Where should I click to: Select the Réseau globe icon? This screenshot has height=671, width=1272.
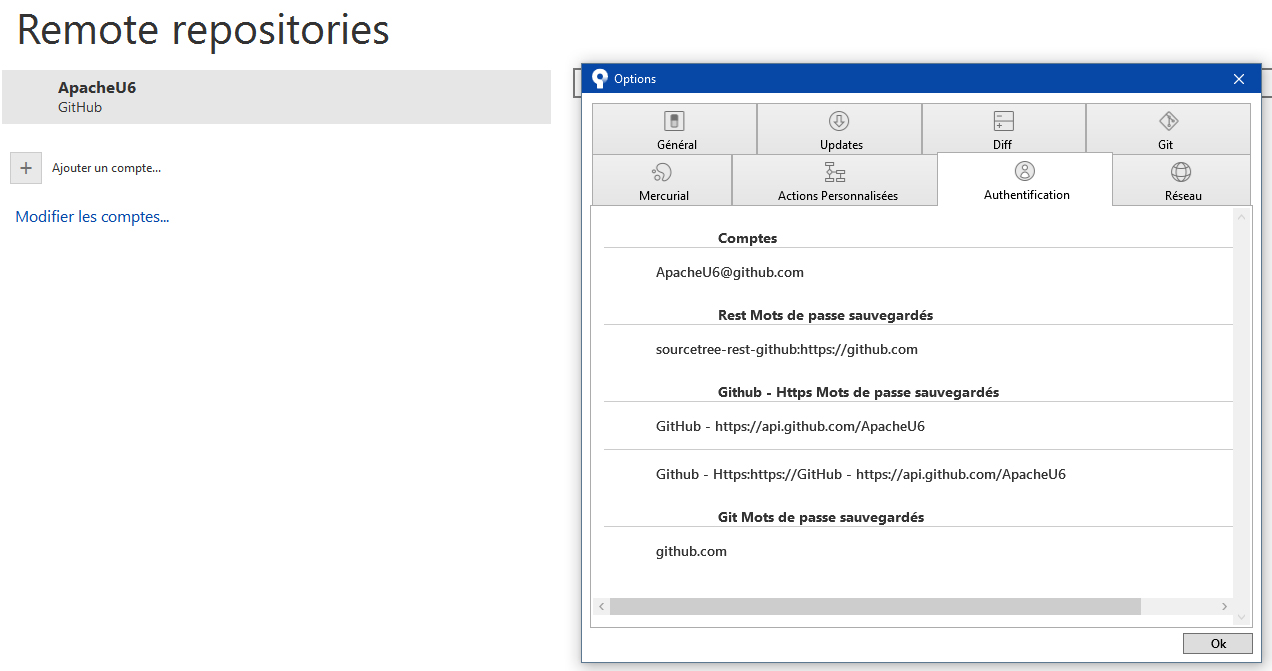[x=1181, y=172]
